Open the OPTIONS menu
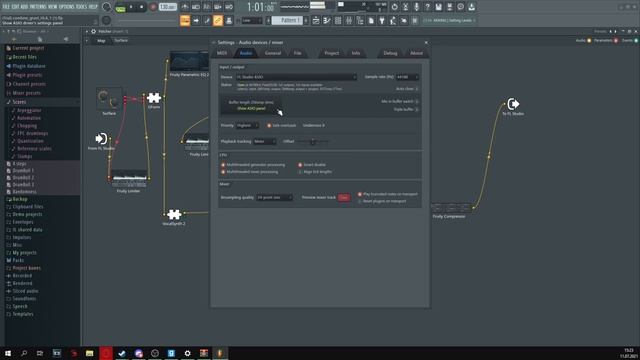The image size is (640, 360). pyautogui.click(x=67, y=7)
